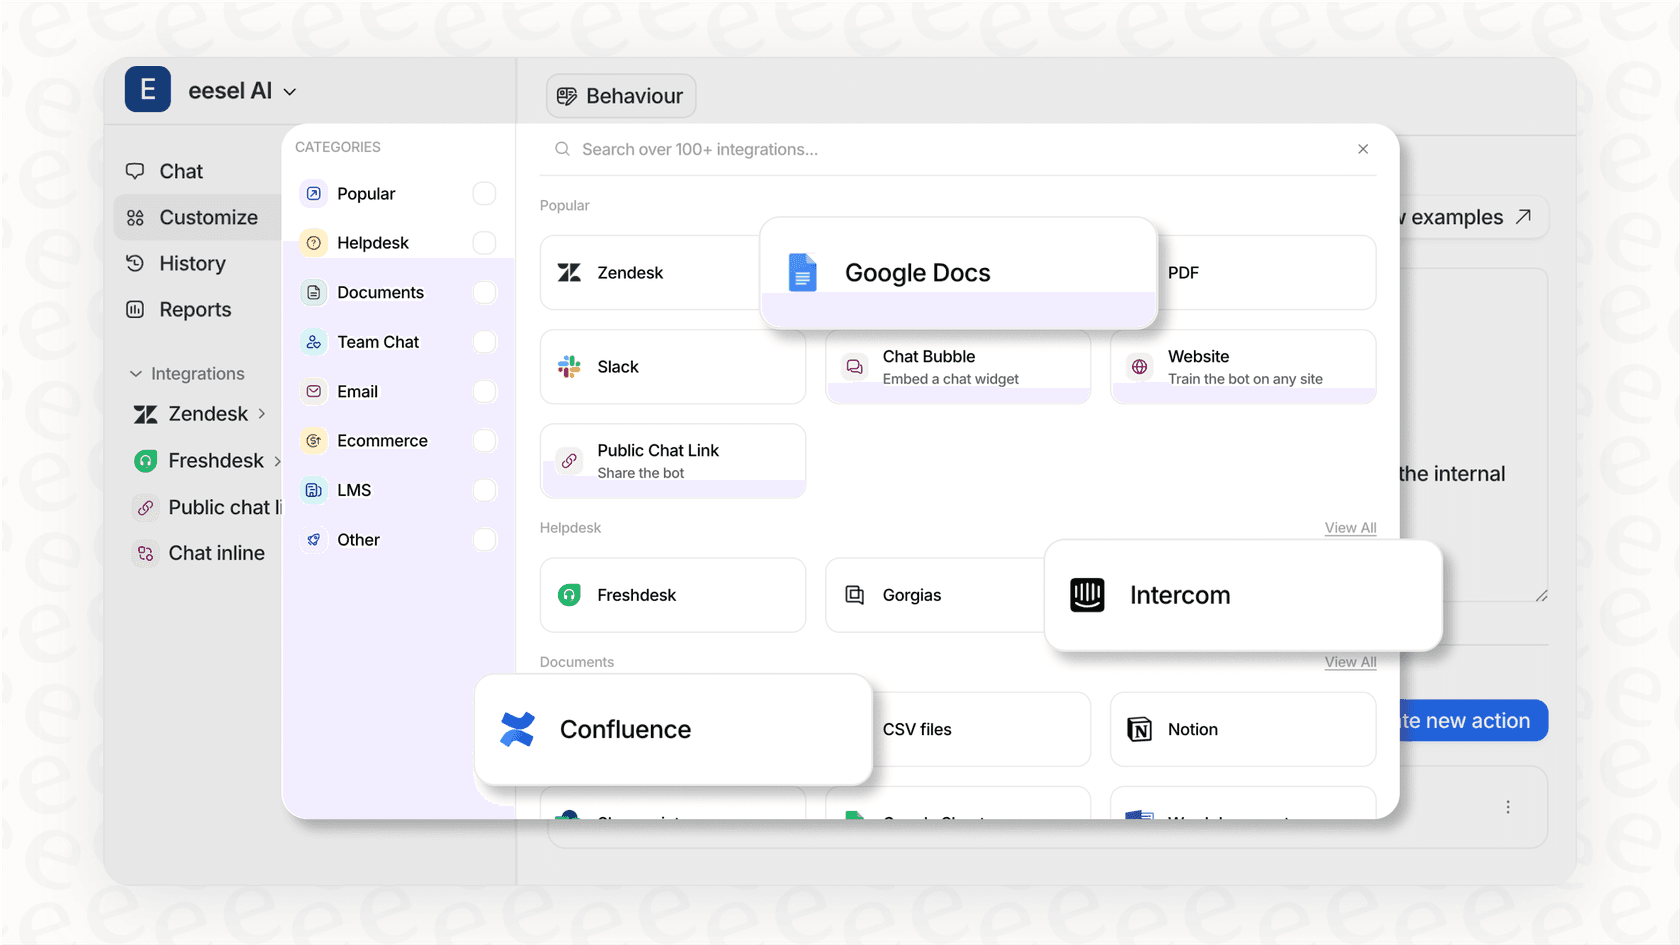Select the Slack integration icon
The image size is (1680, 945).
569,366
